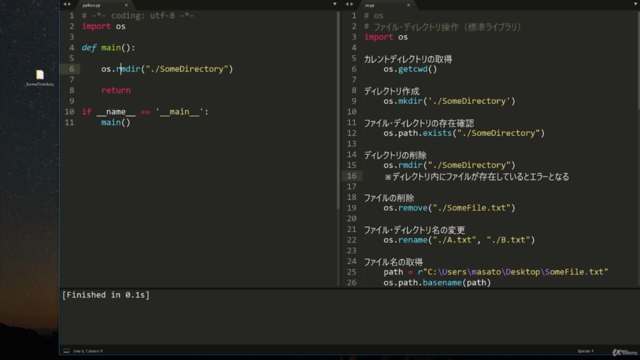
Task: Click the os.remove("./SomeFile.txt") line
Action: [x=449, y=208]
